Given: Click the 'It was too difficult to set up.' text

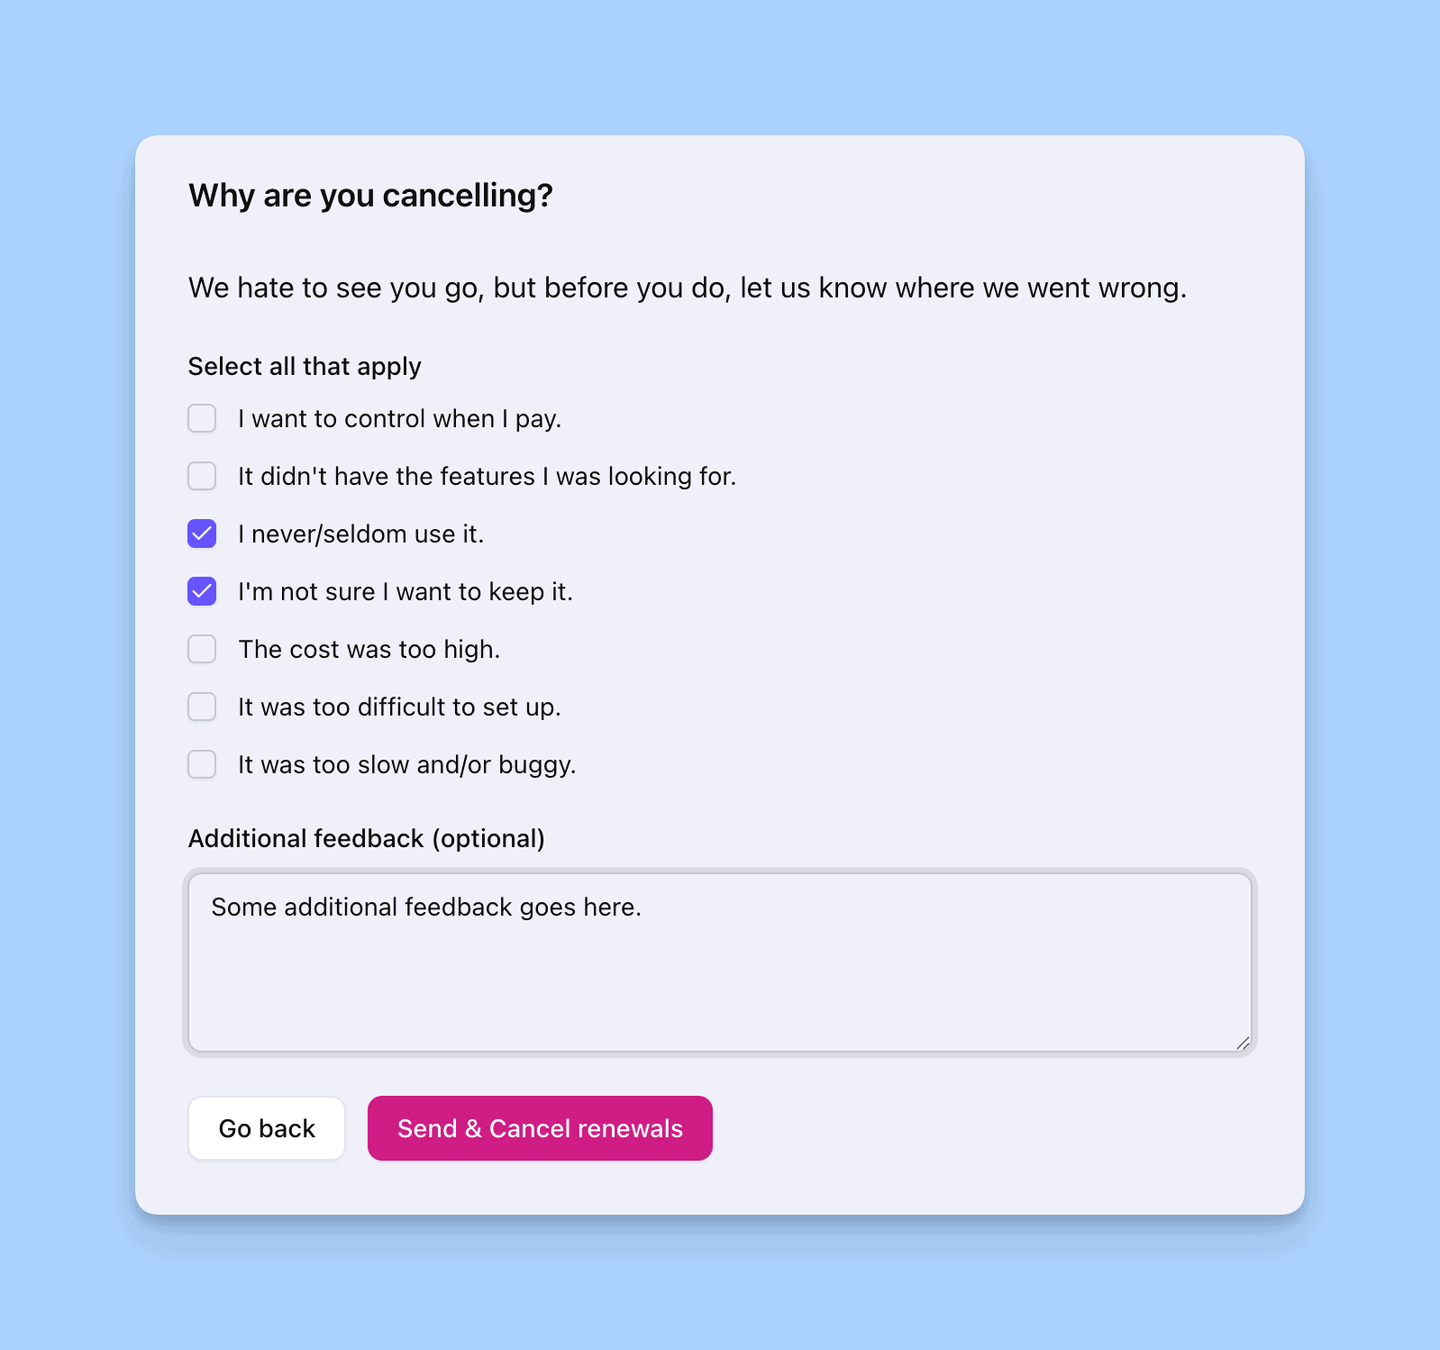Looking at the screenshot, I should coord(399,708).
